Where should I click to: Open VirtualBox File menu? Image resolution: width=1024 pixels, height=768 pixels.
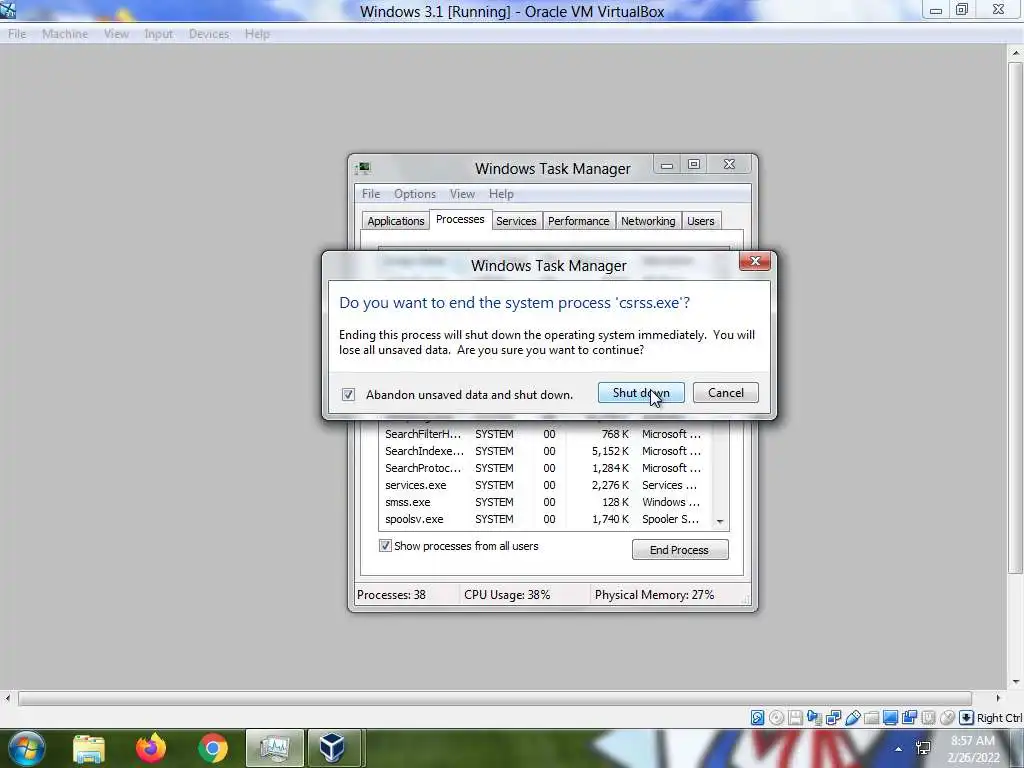pos(17,34)
